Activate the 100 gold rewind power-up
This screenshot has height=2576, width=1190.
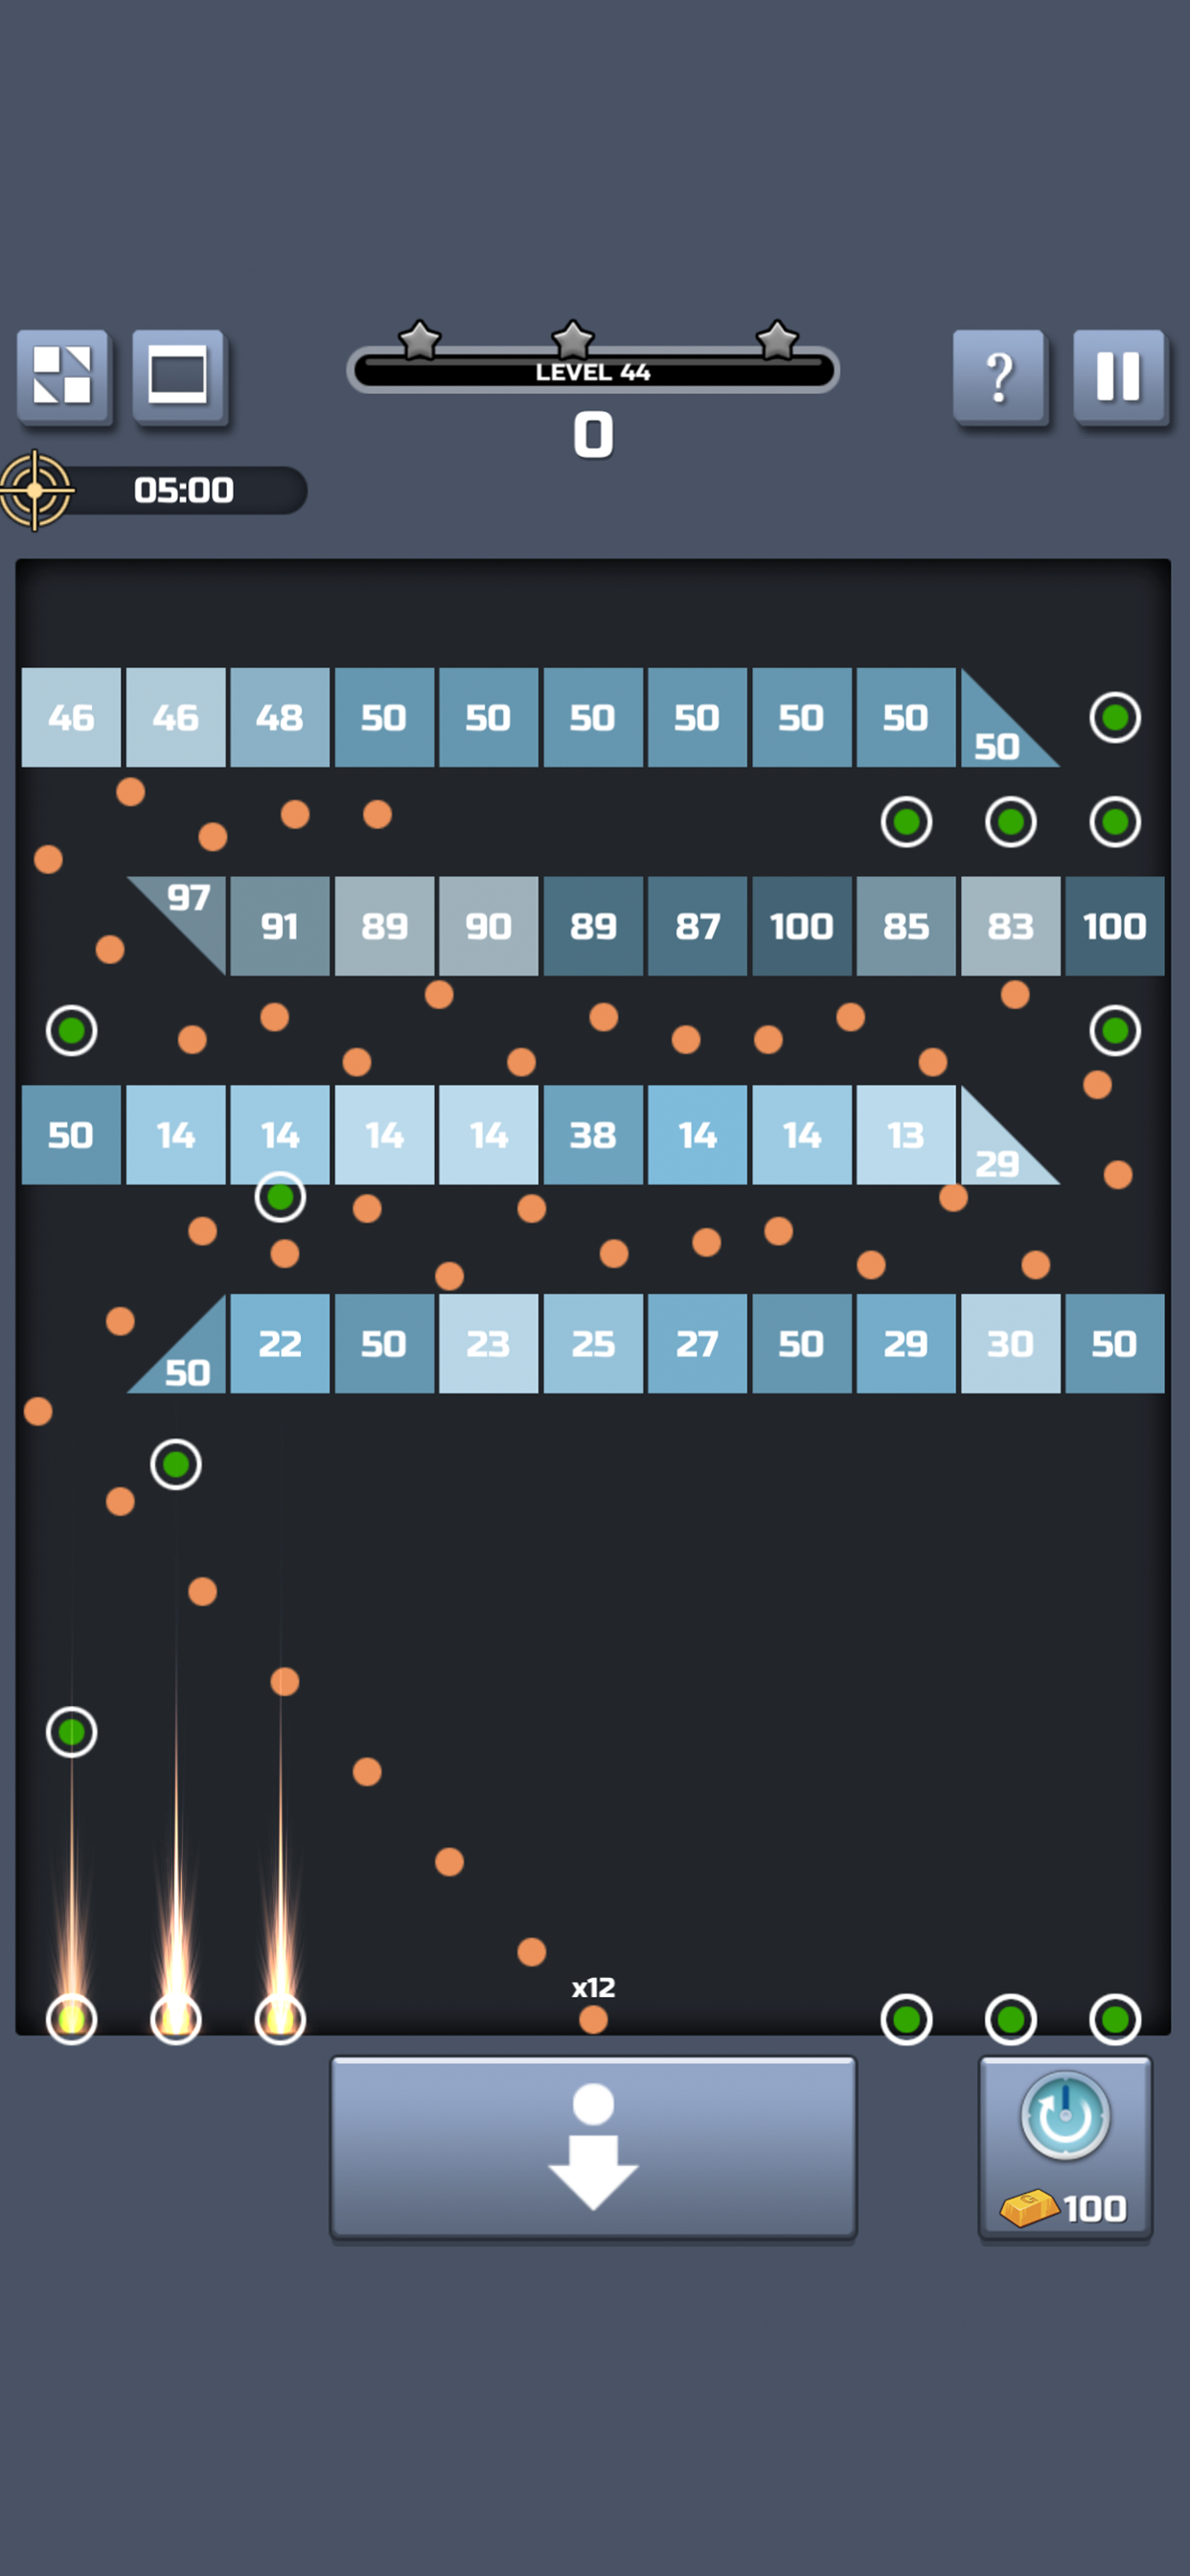(x=1065, y=2146)
